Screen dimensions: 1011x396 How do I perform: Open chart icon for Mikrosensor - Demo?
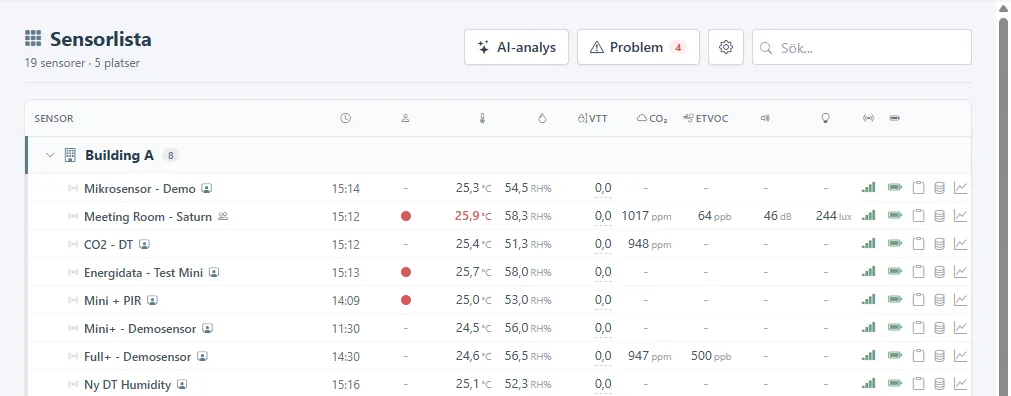pos(961,188)
